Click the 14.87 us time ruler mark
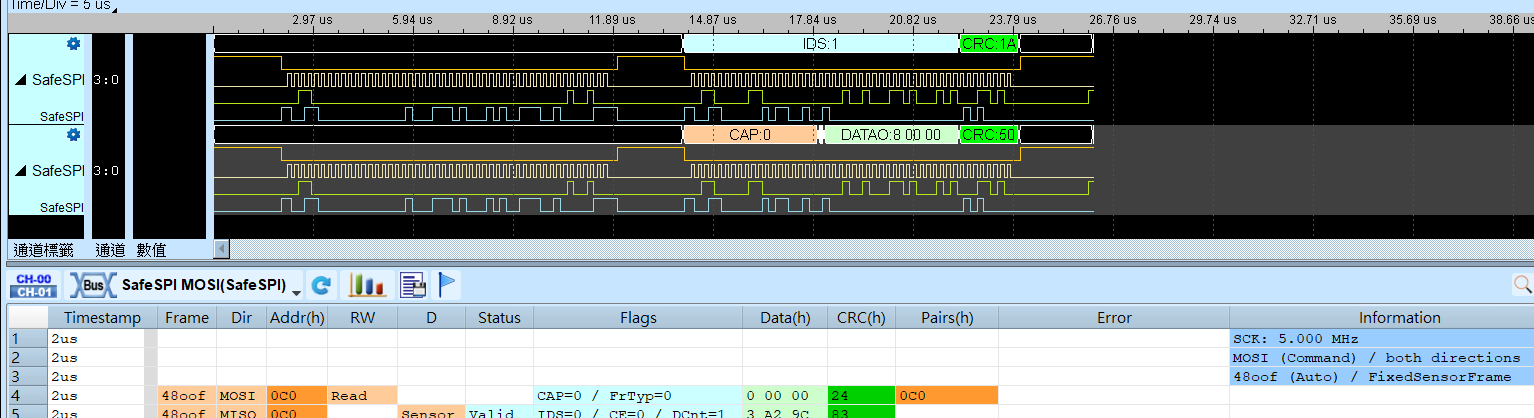The height and width of the screenshot is (418, 1534). (713, 19)
